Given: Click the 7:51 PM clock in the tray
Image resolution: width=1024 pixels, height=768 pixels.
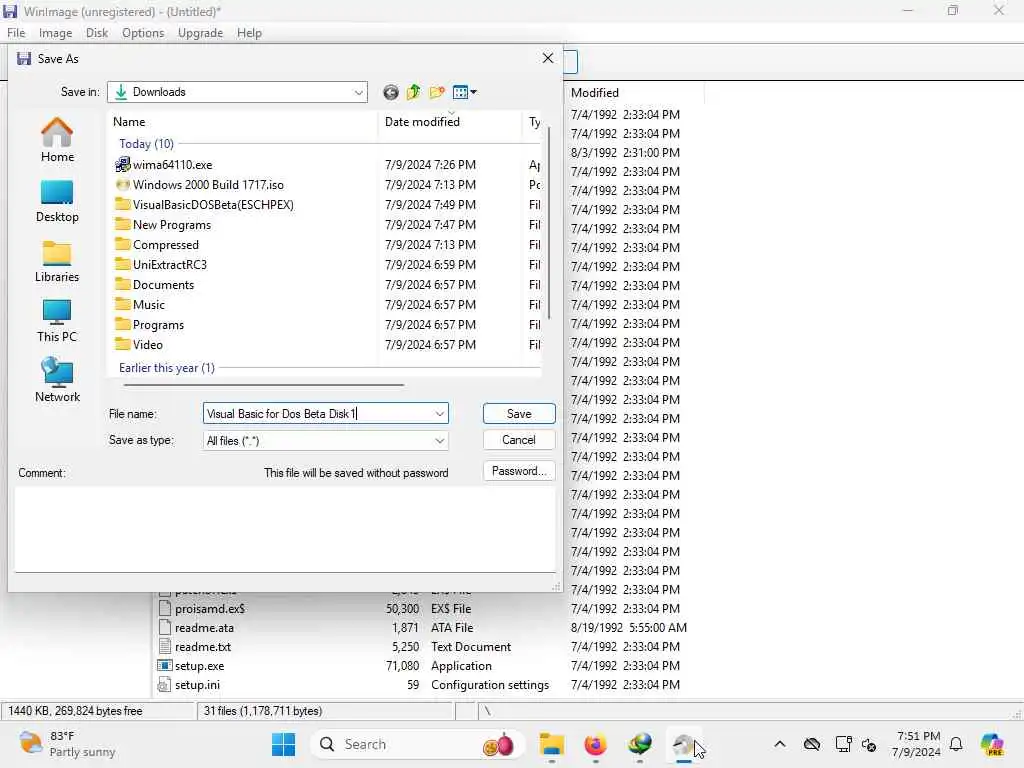Looking at the screenshot, I should [918, 736].
